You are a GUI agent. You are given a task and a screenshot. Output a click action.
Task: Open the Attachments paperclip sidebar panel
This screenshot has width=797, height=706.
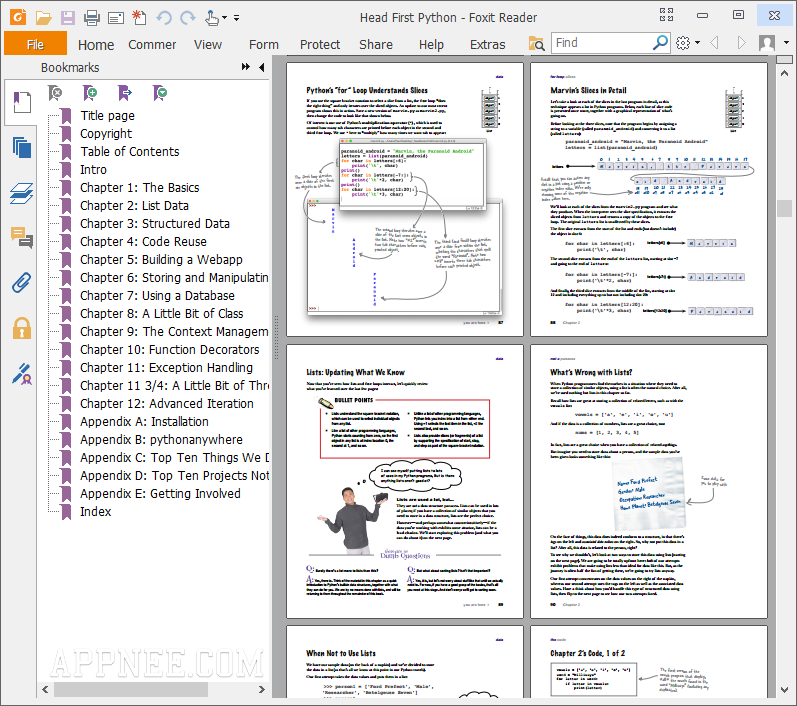22,283
